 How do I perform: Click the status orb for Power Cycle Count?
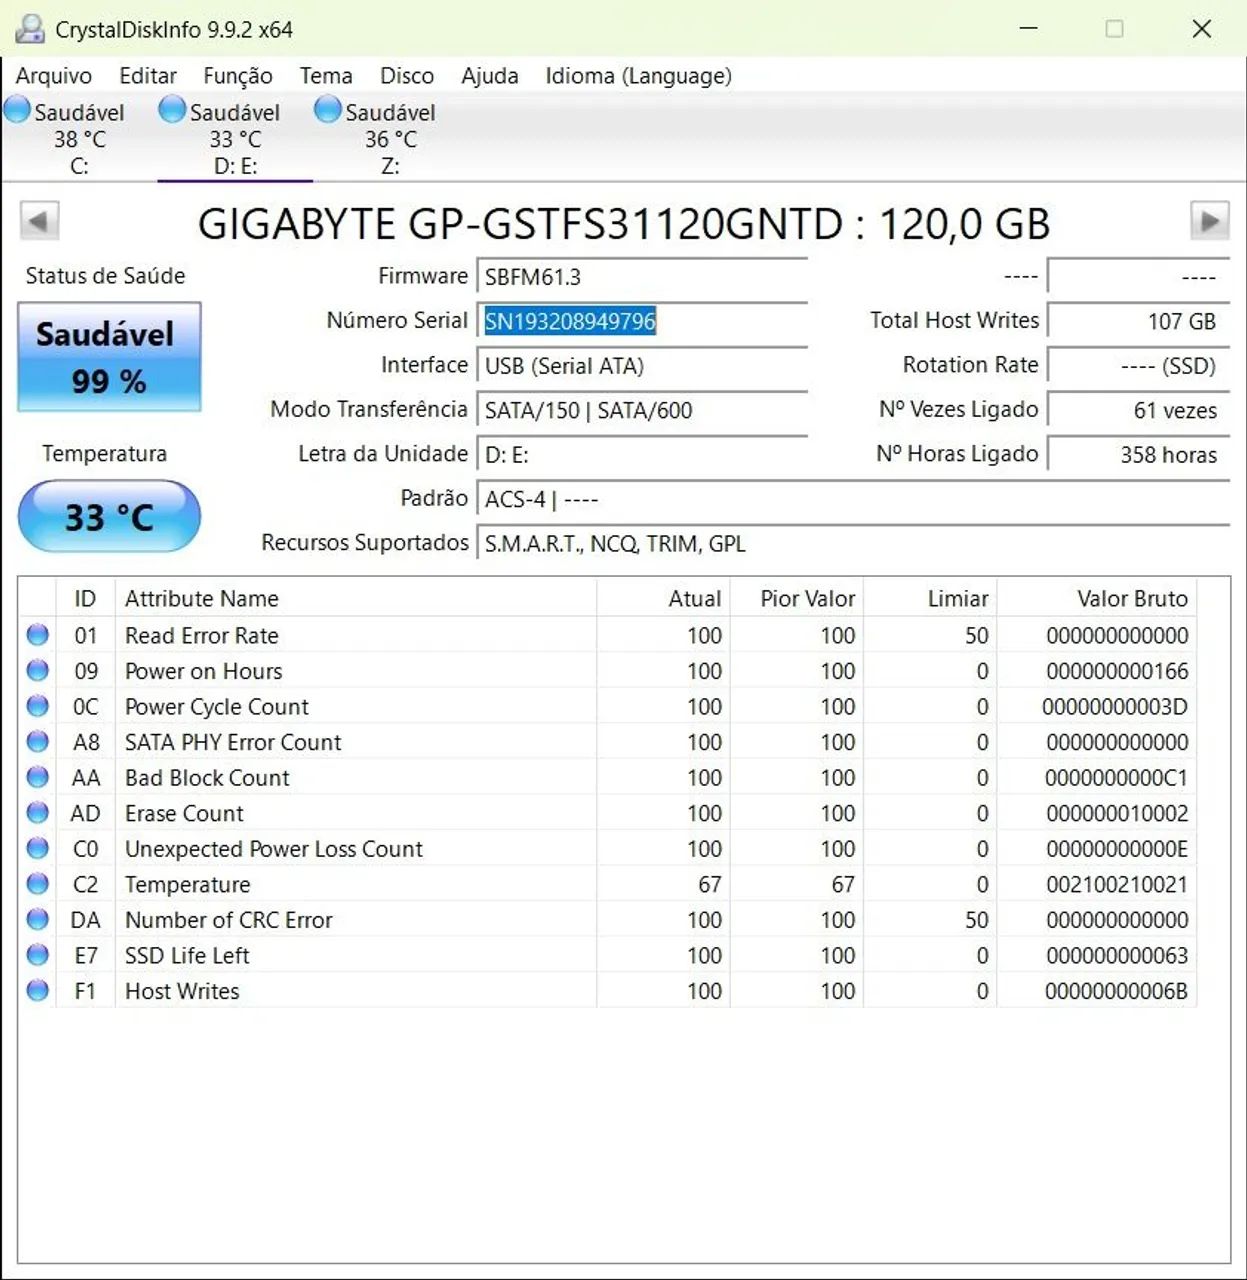pos(38,706)
